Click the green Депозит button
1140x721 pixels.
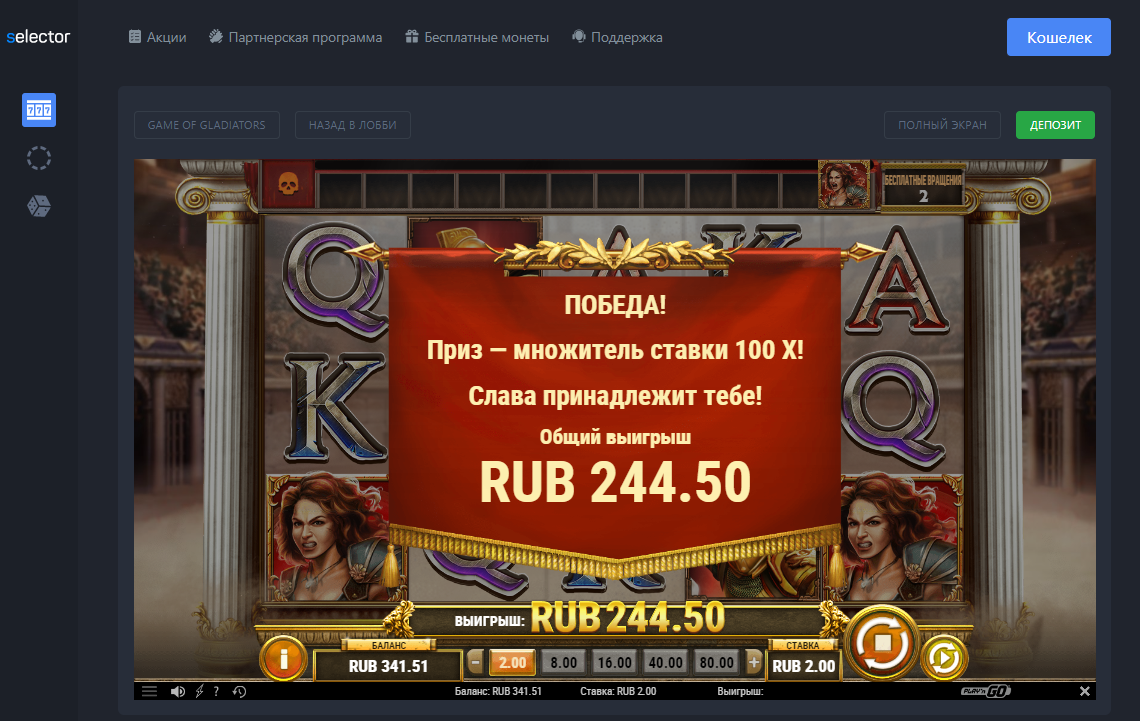coord(1055,125)
